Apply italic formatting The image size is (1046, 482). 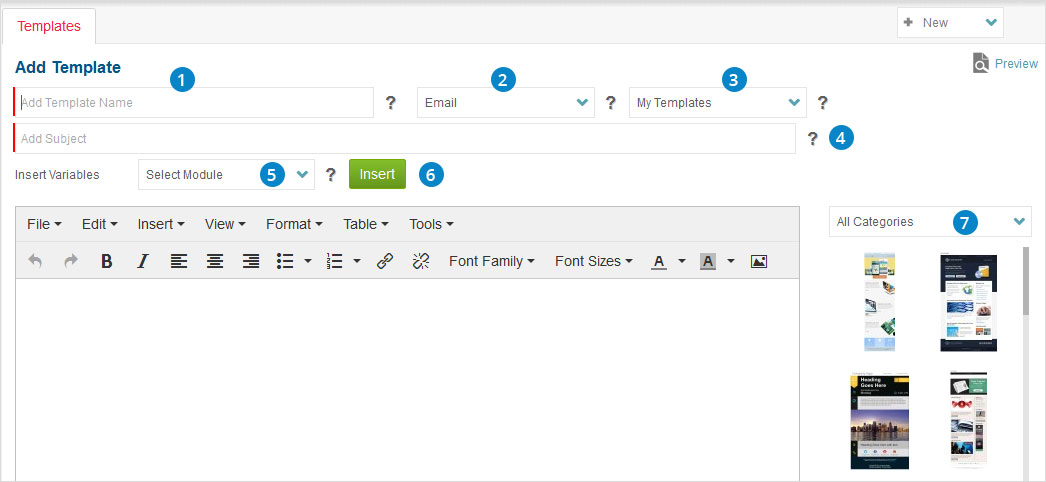(x=142, y=261)
